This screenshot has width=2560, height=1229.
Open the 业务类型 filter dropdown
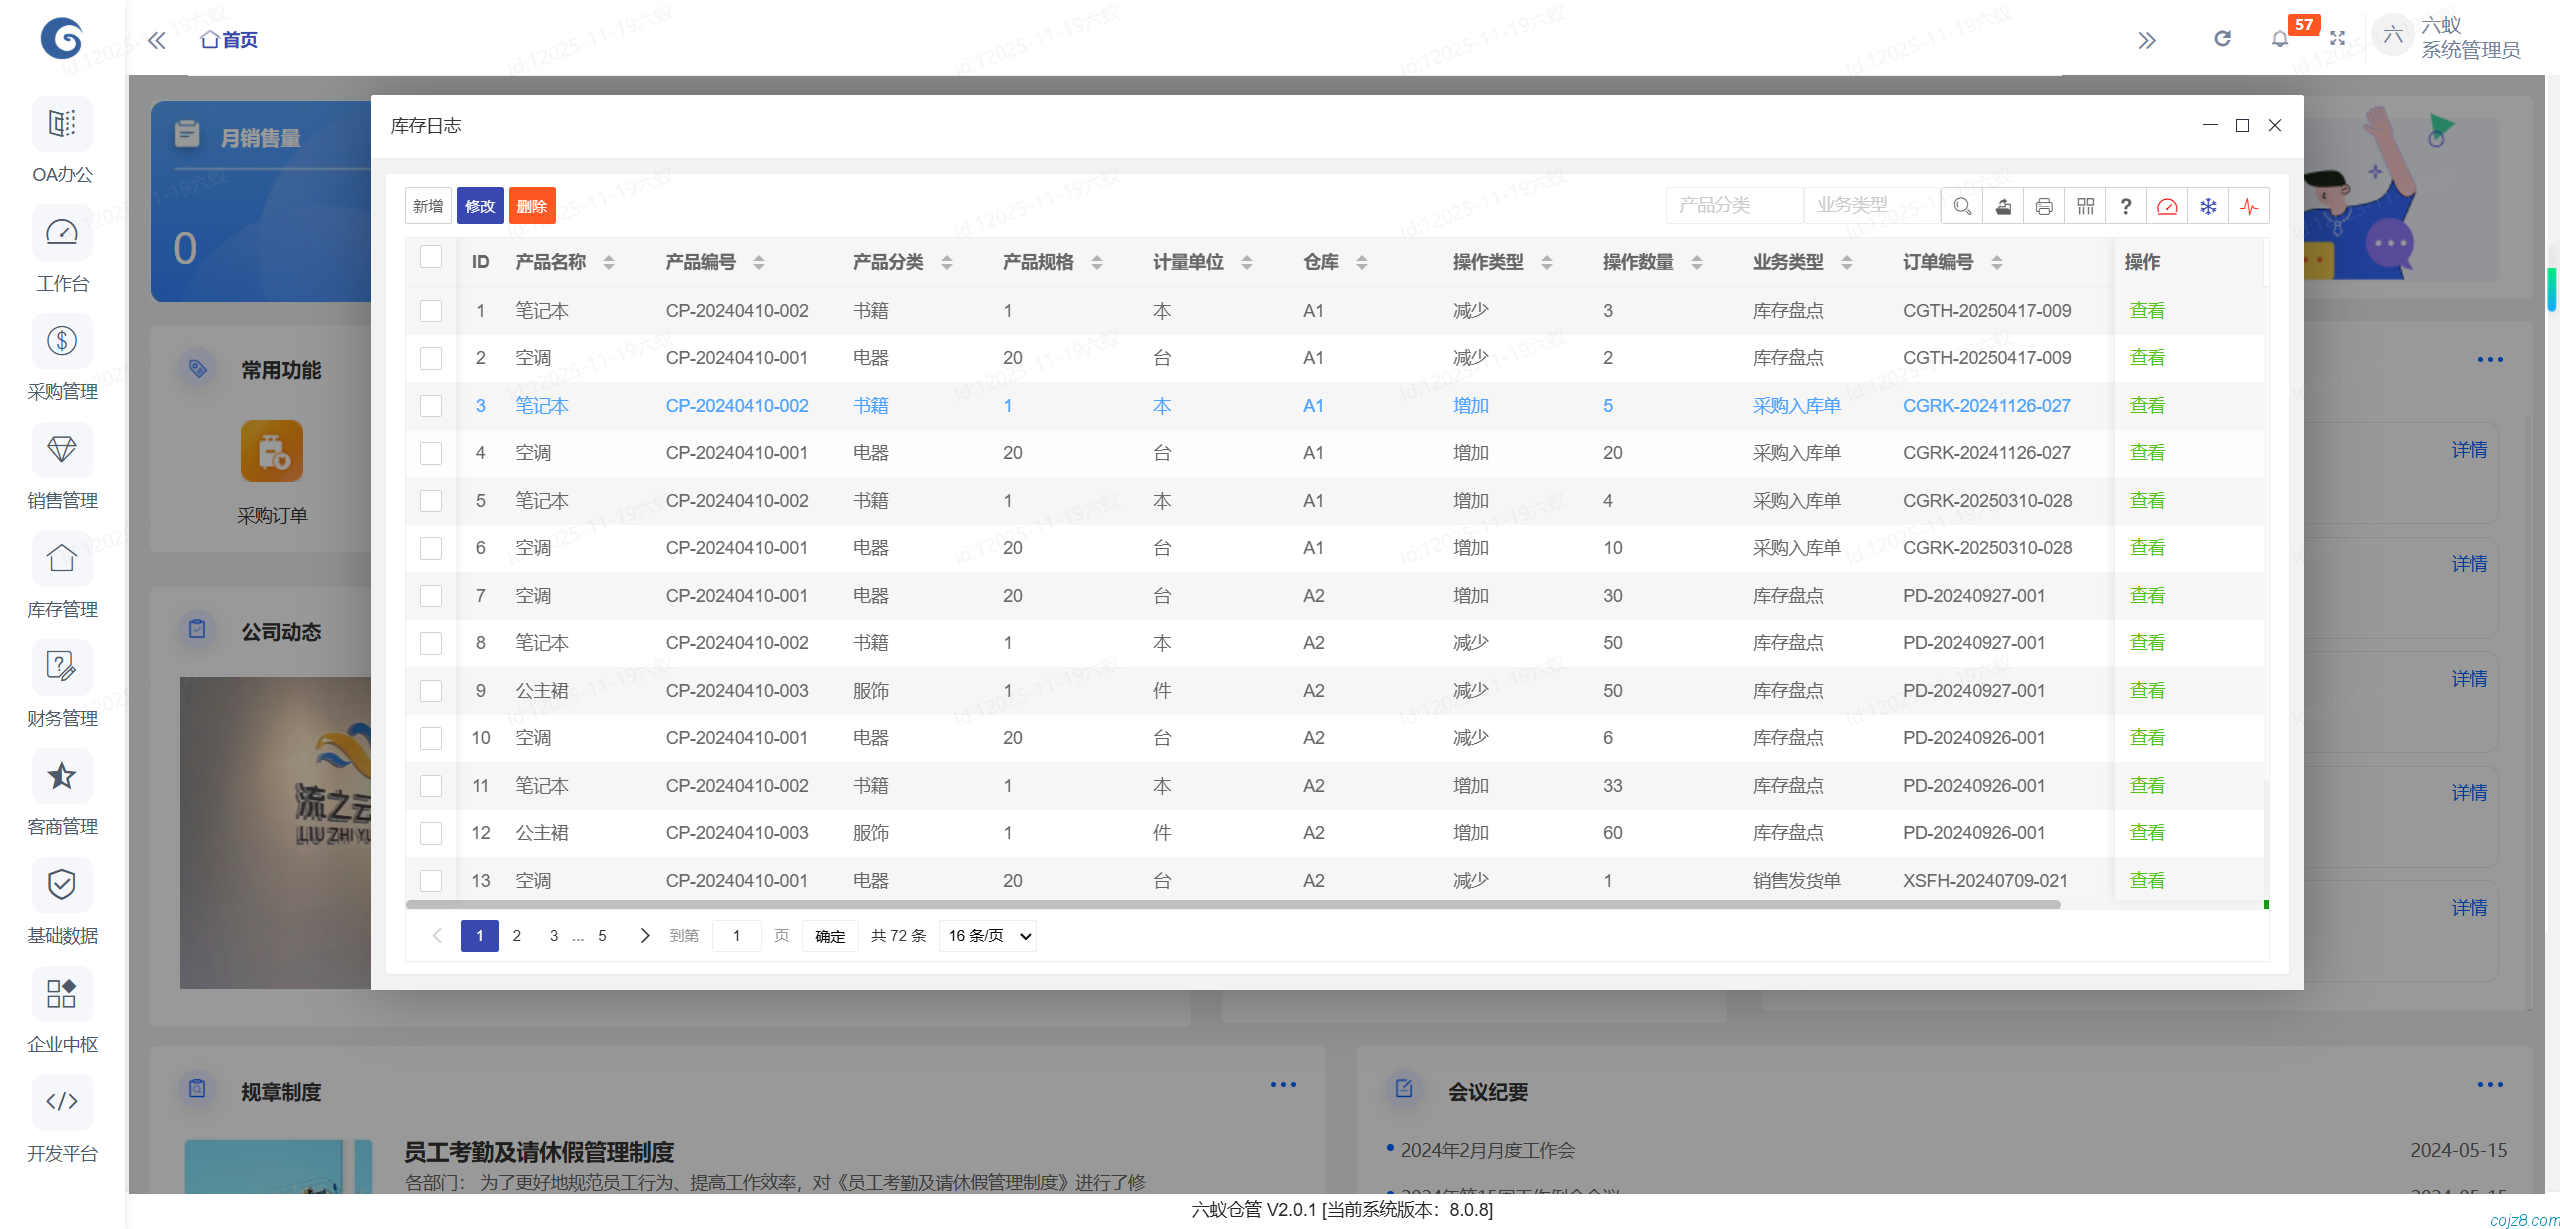1872,205
